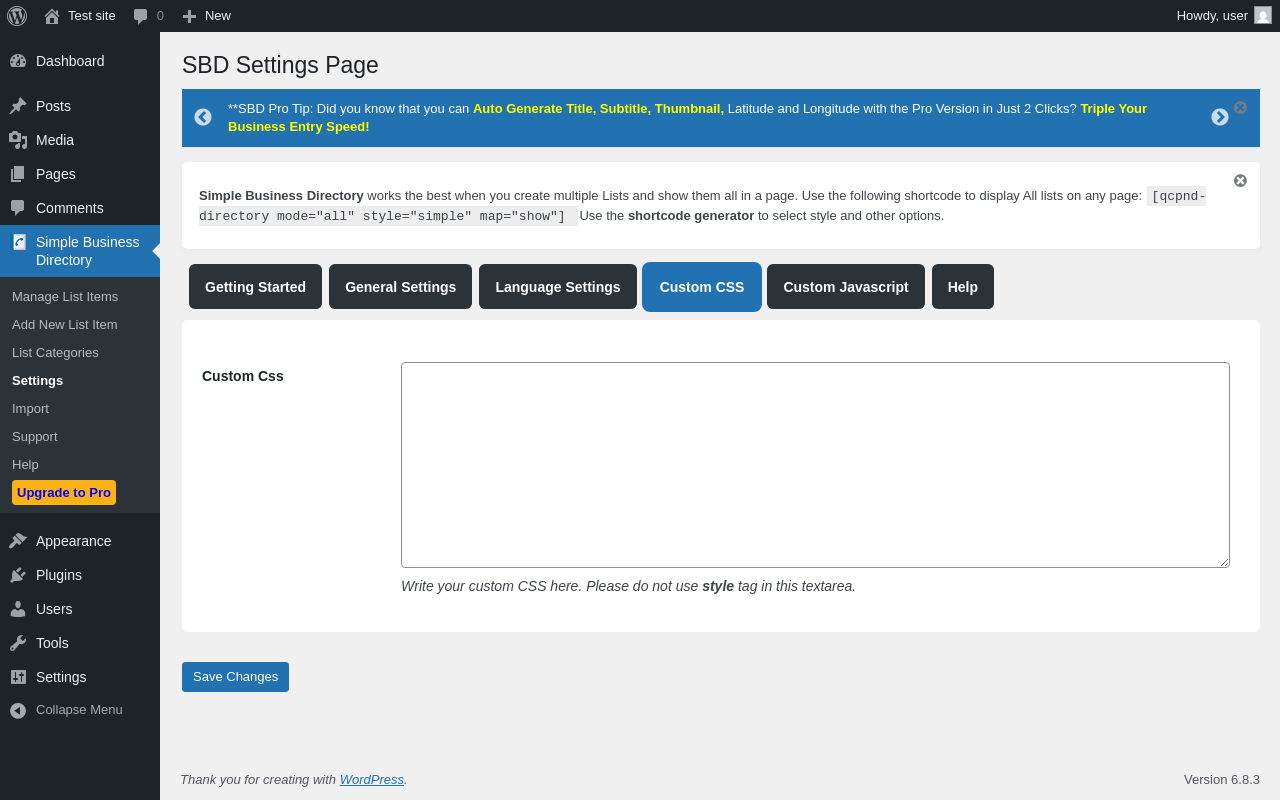Open the Simple Business Directory menu label
Screen dimensions: 1280x800
(88, 251)
